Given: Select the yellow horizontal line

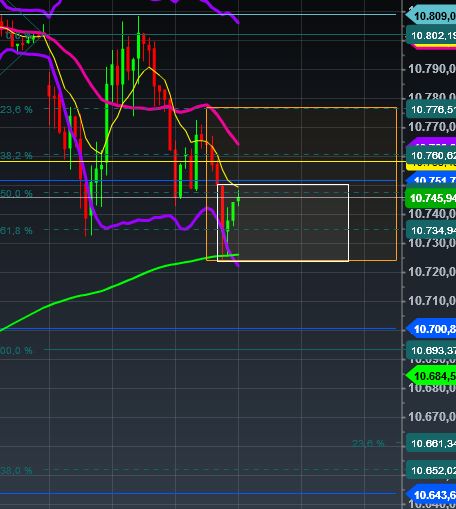Looking at the screenshot, I should coord(203,162).
